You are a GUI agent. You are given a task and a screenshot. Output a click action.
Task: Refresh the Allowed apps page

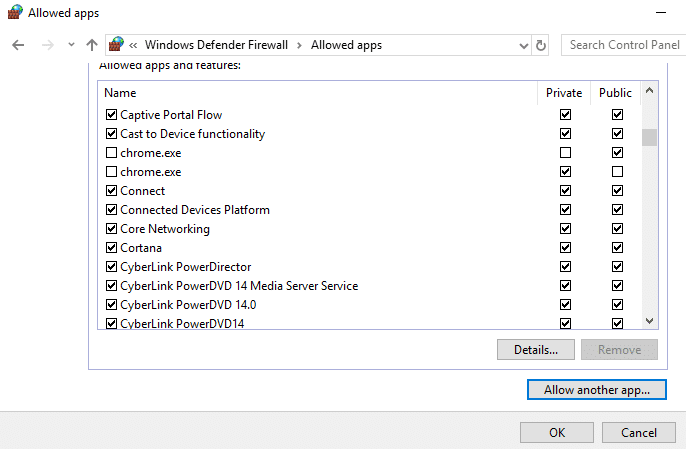point(541,45)
